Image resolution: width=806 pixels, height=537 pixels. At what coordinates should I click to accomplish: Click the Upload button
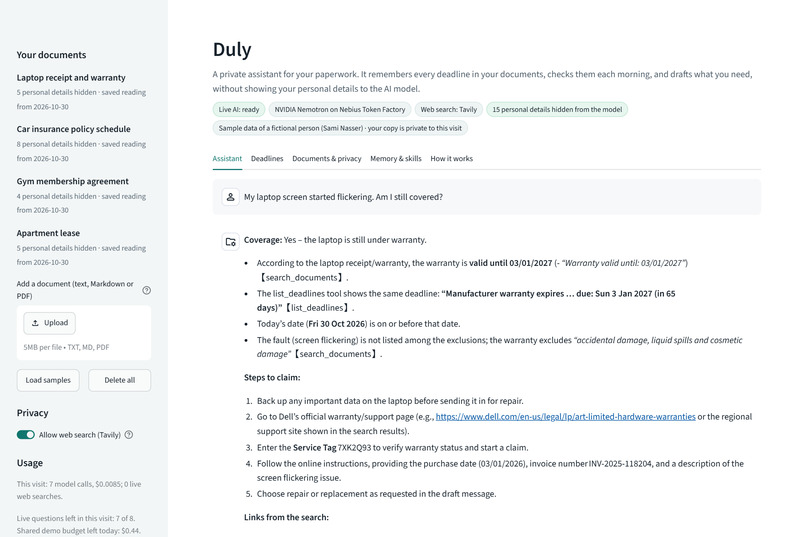[49, 323]
